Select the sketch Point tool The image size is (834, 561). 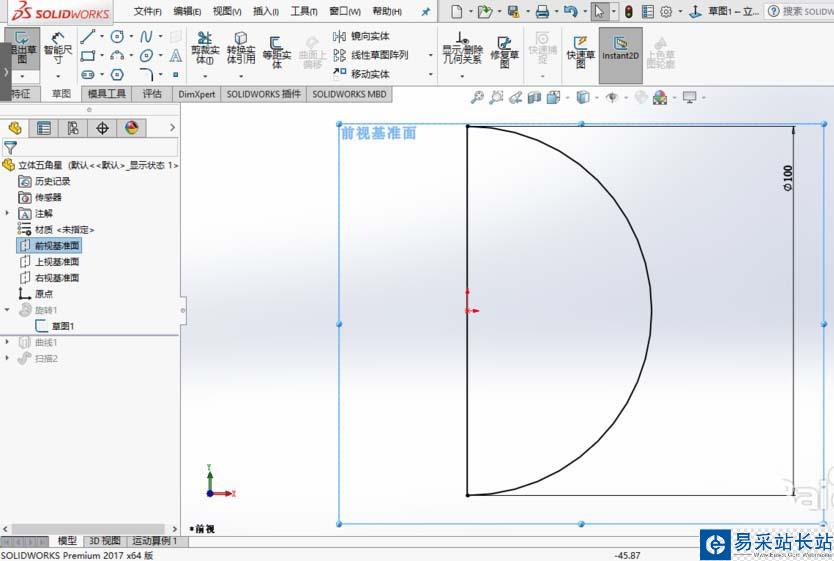pos(176,74)
